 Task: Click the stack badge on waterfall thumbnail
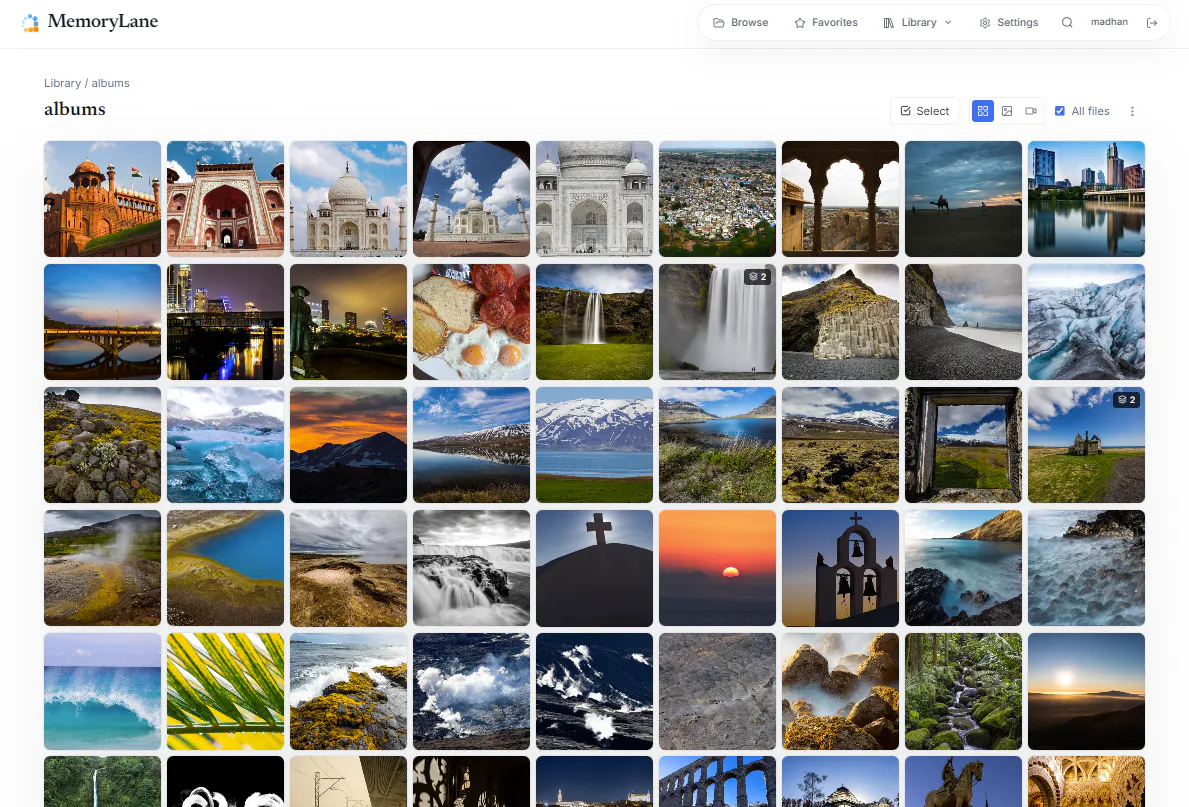[x=758, y=277]
